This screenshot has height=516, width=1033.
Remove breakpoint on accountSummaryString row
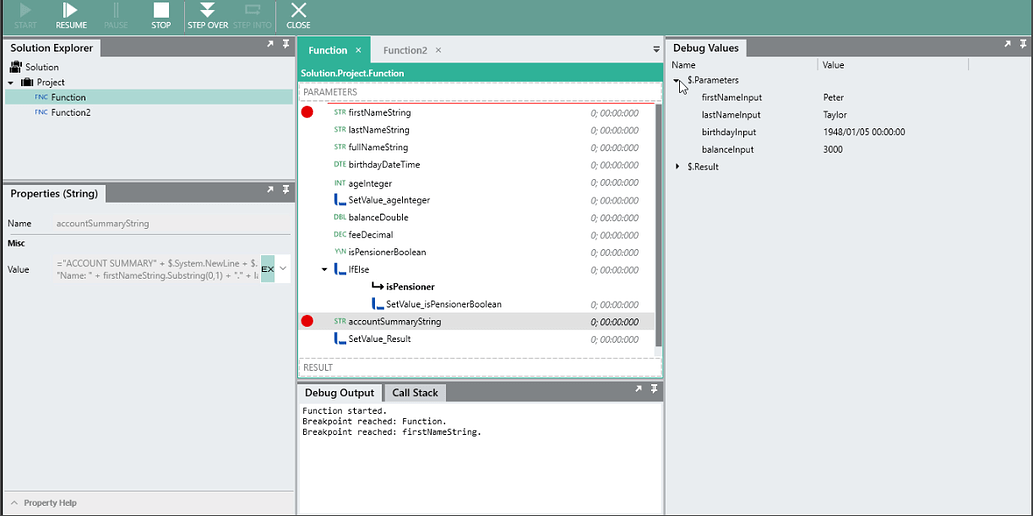coord(307,321)
